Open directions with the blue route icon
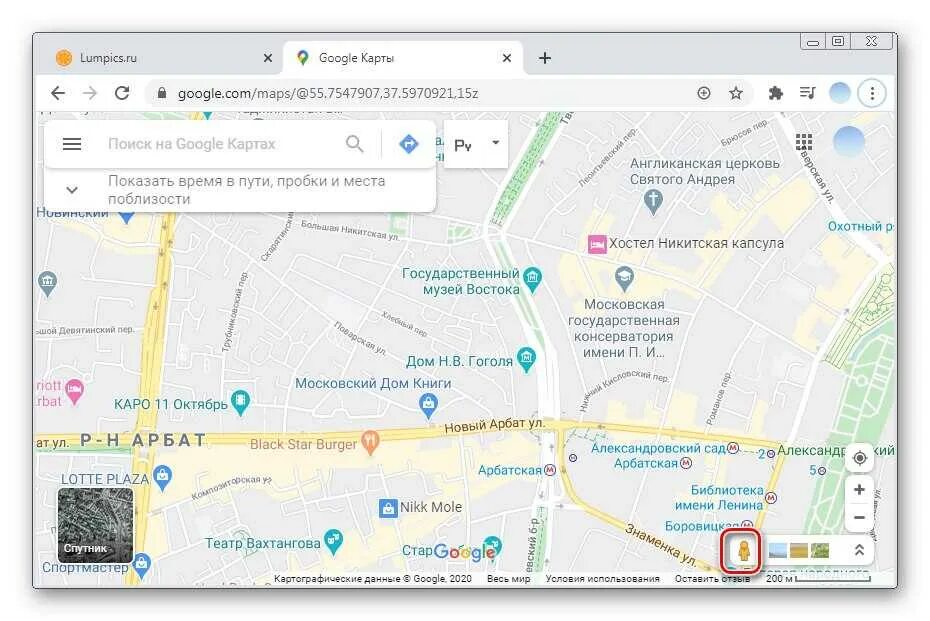The width and height of the screenshot is (930, 621). coord(409,144)
